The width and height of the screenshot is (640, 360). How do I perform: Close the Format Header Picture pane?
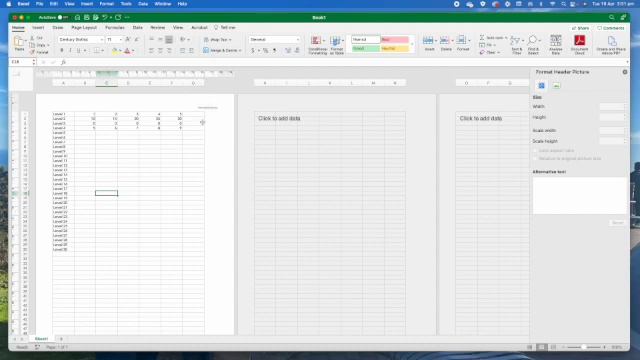[x=624, y=72]
